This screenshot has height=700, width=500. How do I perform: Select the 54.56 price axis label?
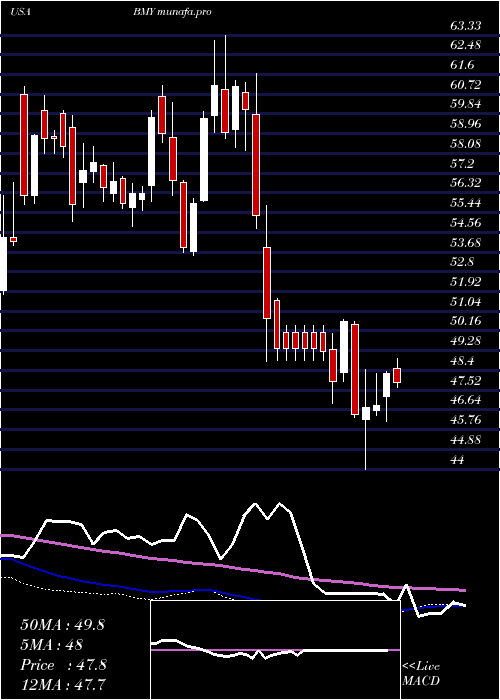pos(466,222)
